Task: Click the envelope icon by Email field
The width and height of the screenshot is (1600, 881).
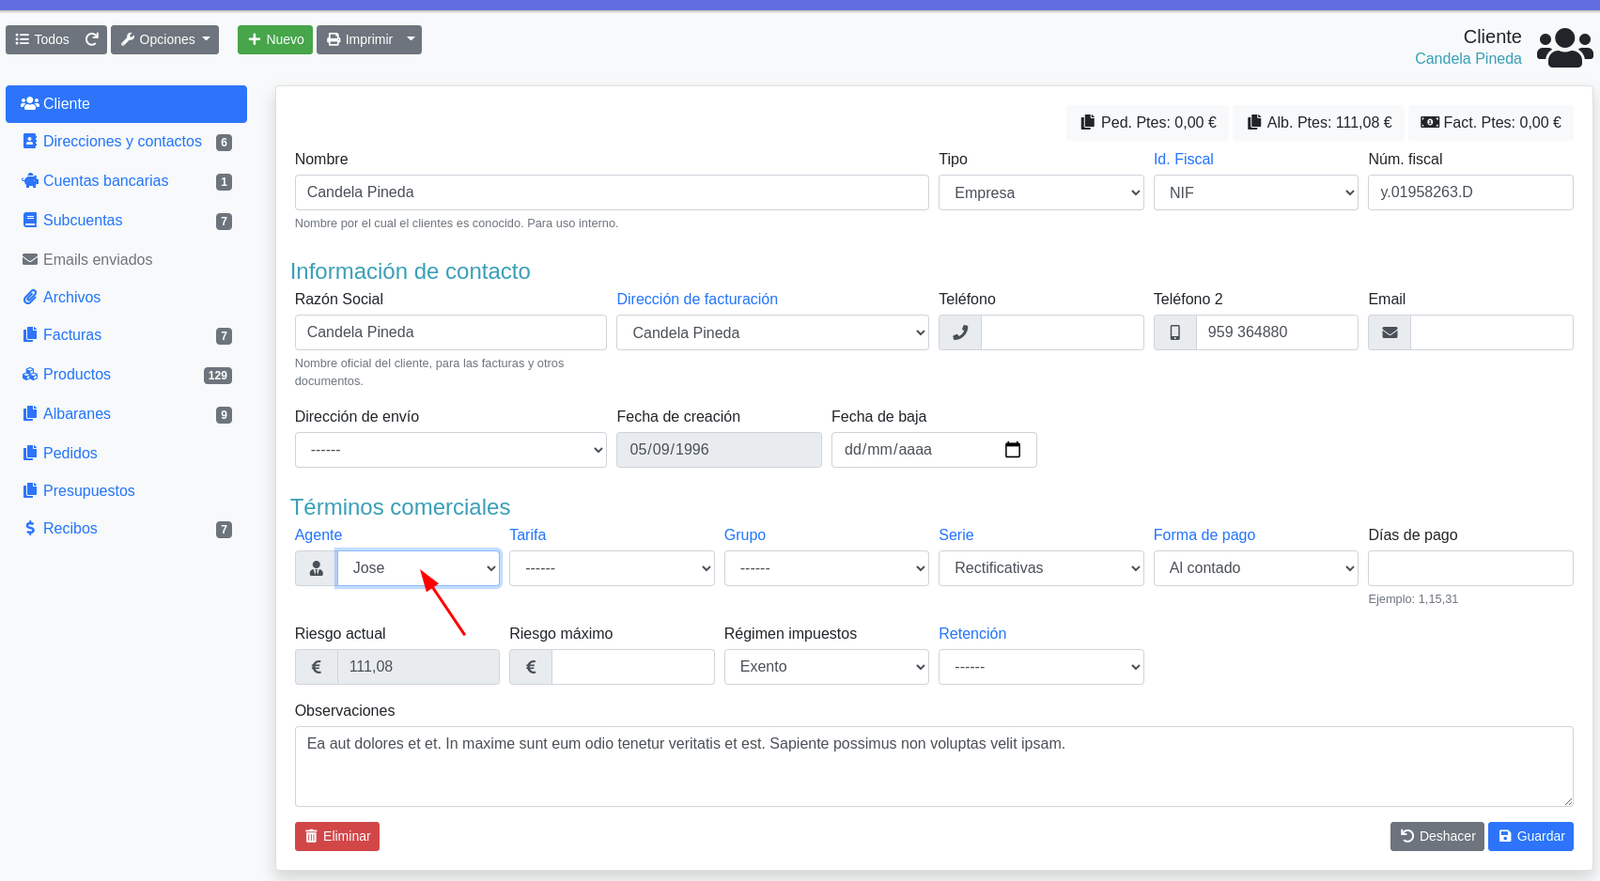Action: (1390, 332)
